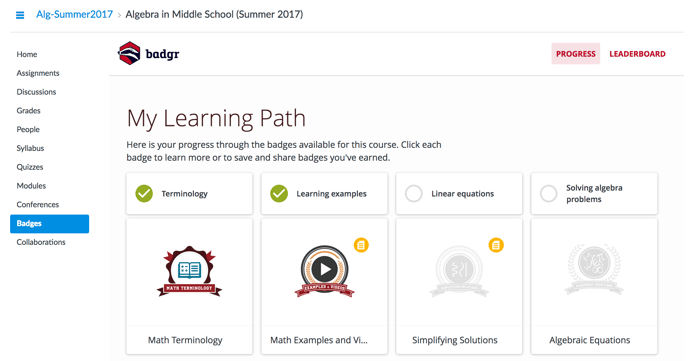Viewport: 688px width, 361px height.
Task: Open the Math Terminology badge image
Action: [x=189, y=271]
